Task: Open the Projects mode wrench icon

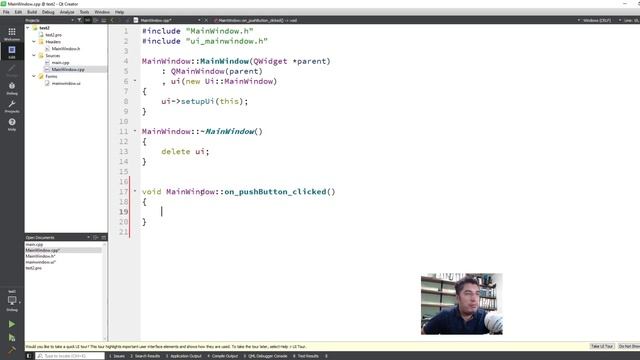Action: pyautogui.click(x=12, y=106)
